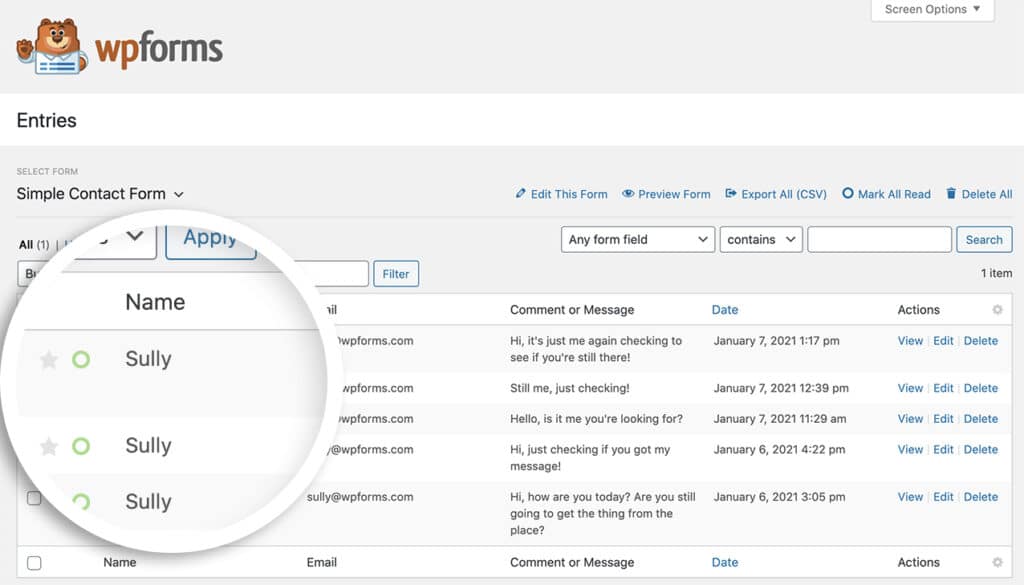Click the gear icon in the table header
Viewport: 1024px width, 585px height.
pyautogui.click(x=997, y=309)
